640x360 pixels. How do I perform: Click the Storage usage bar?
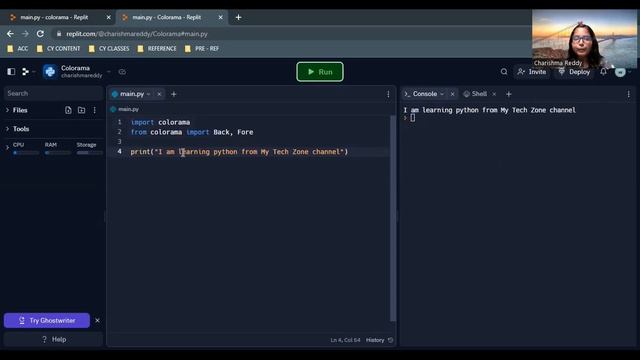click(x=89, y=153)
